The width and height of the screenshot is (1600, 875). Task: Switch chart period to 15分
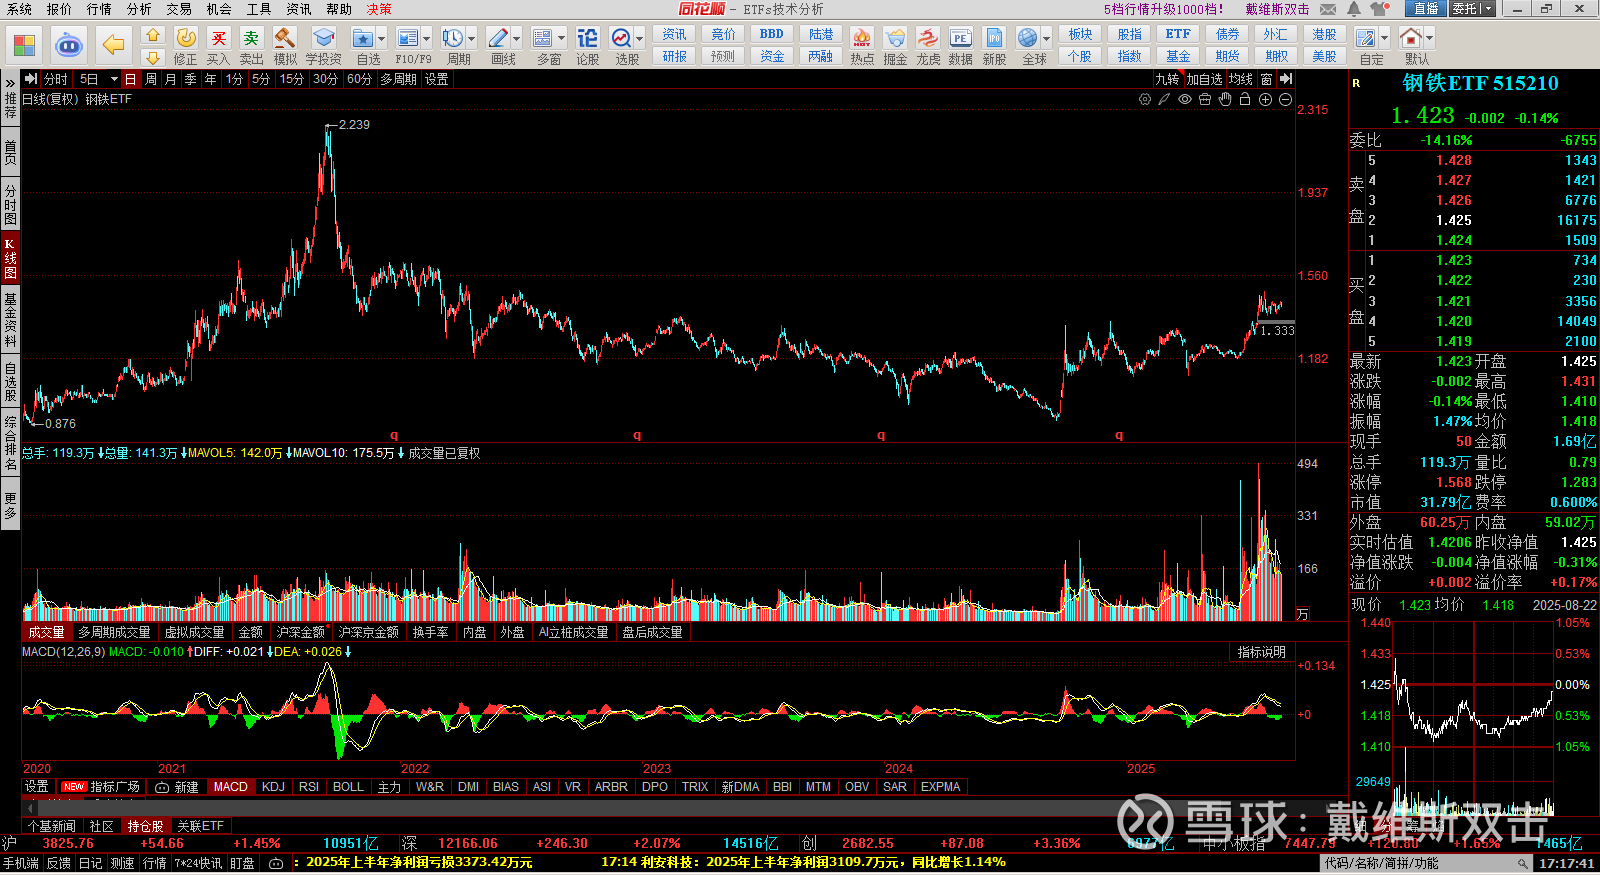(x=291, y=79)
